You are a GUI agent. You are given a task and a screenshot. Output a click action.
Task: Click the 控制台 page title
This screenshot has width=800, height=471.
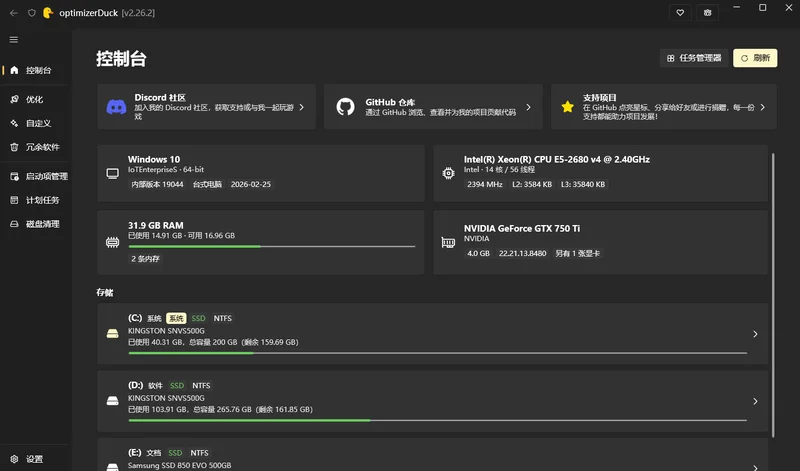tap(121, 59)
